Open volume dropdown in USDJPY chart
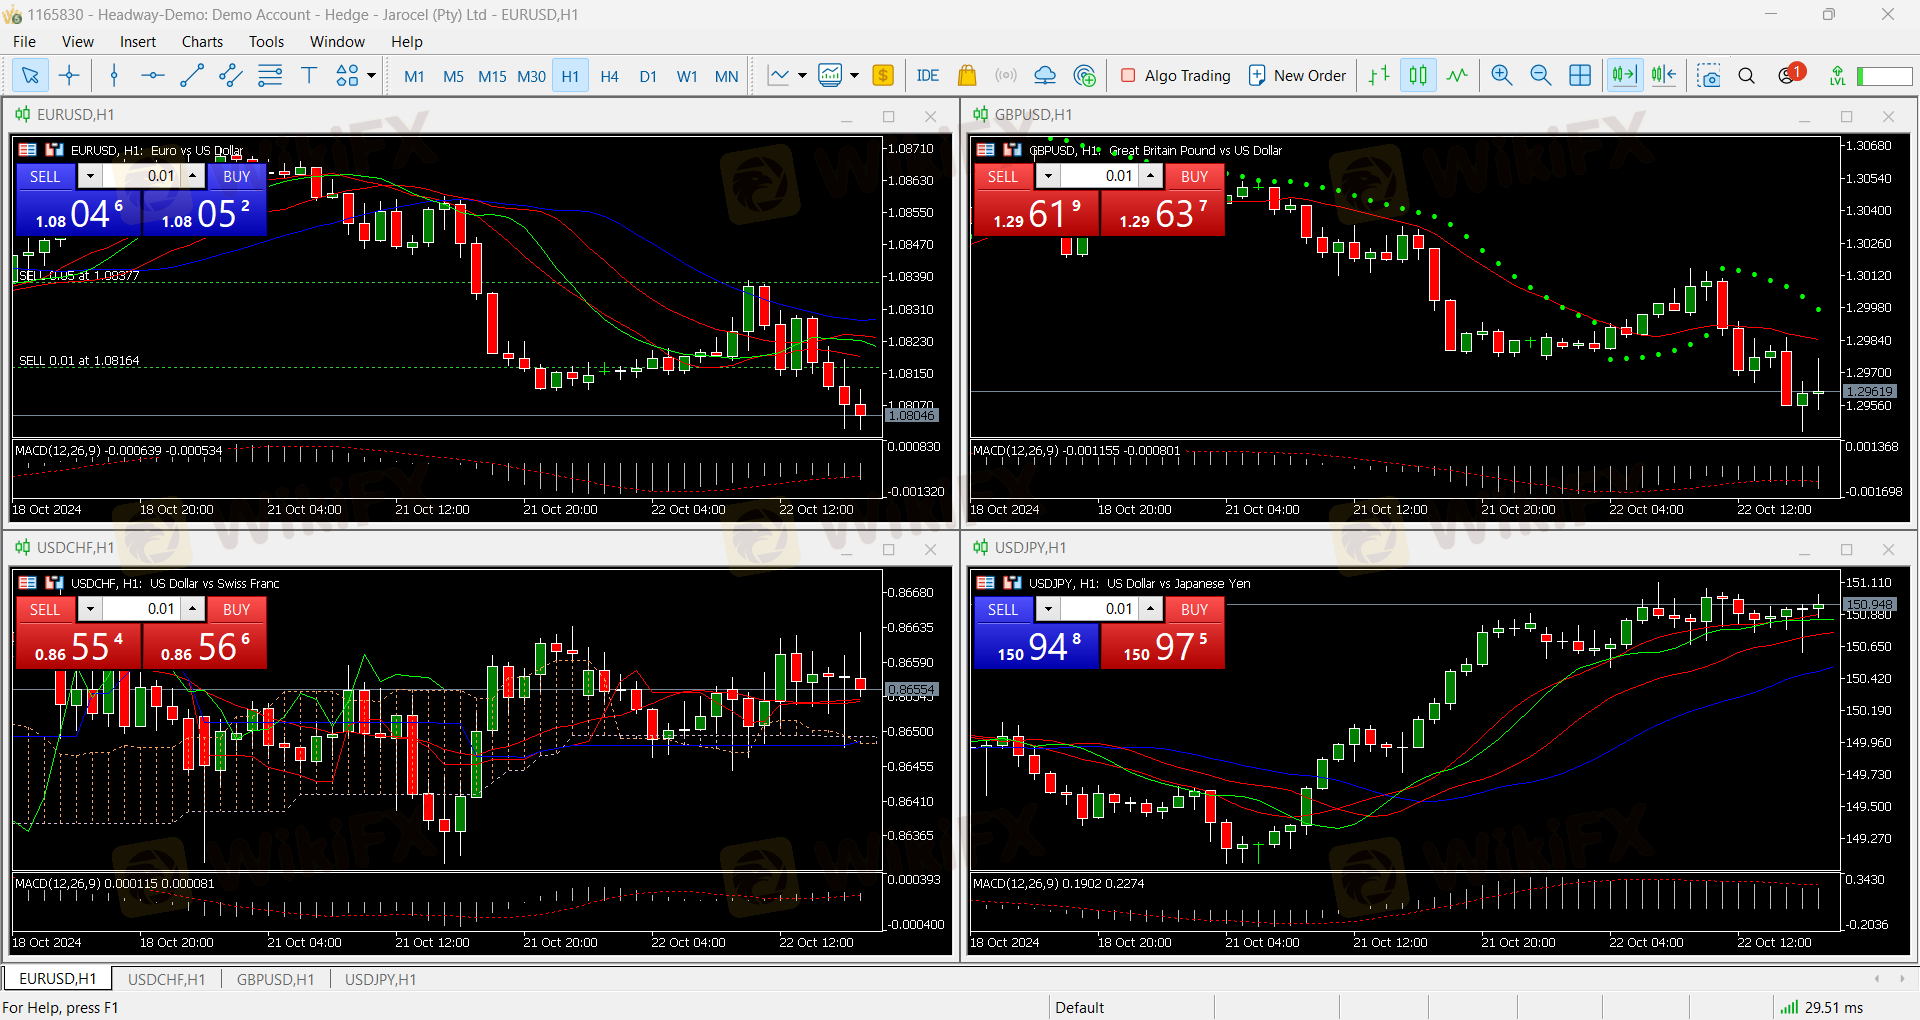1920x1020 pixels. 1048,609
